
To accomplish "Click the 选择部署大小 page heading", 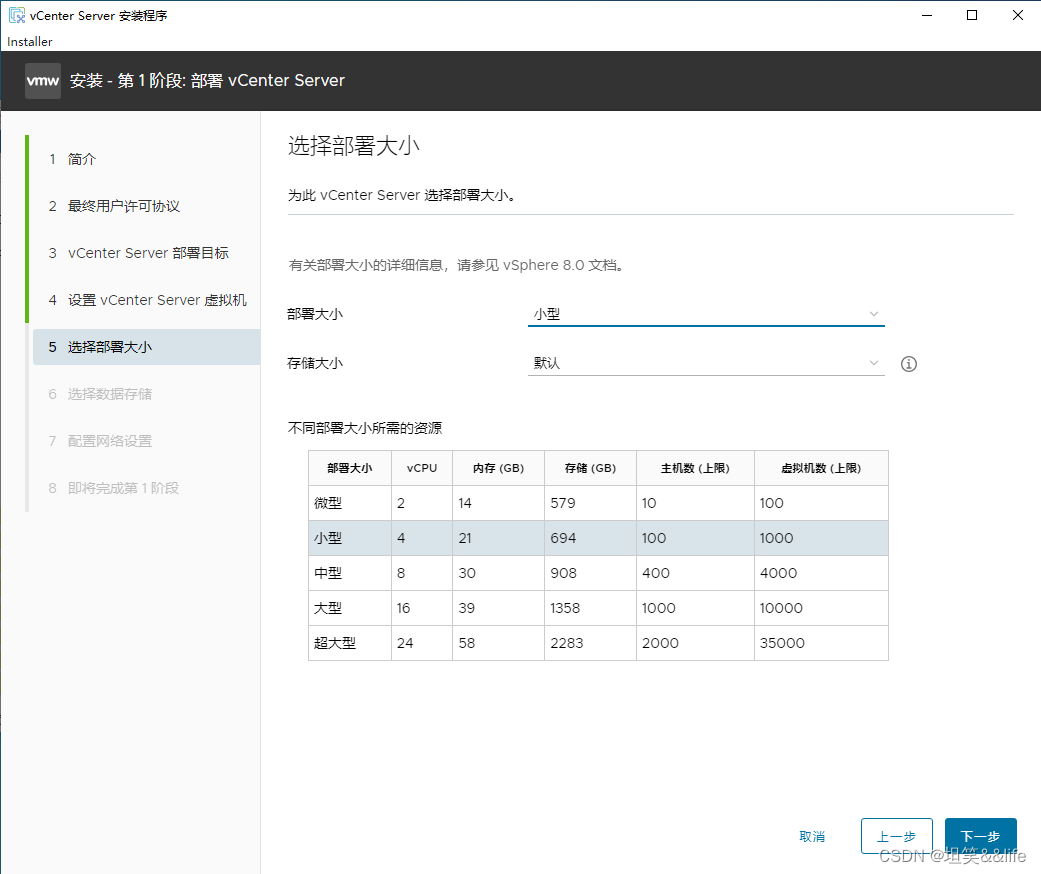I will [x=354, y=145].
